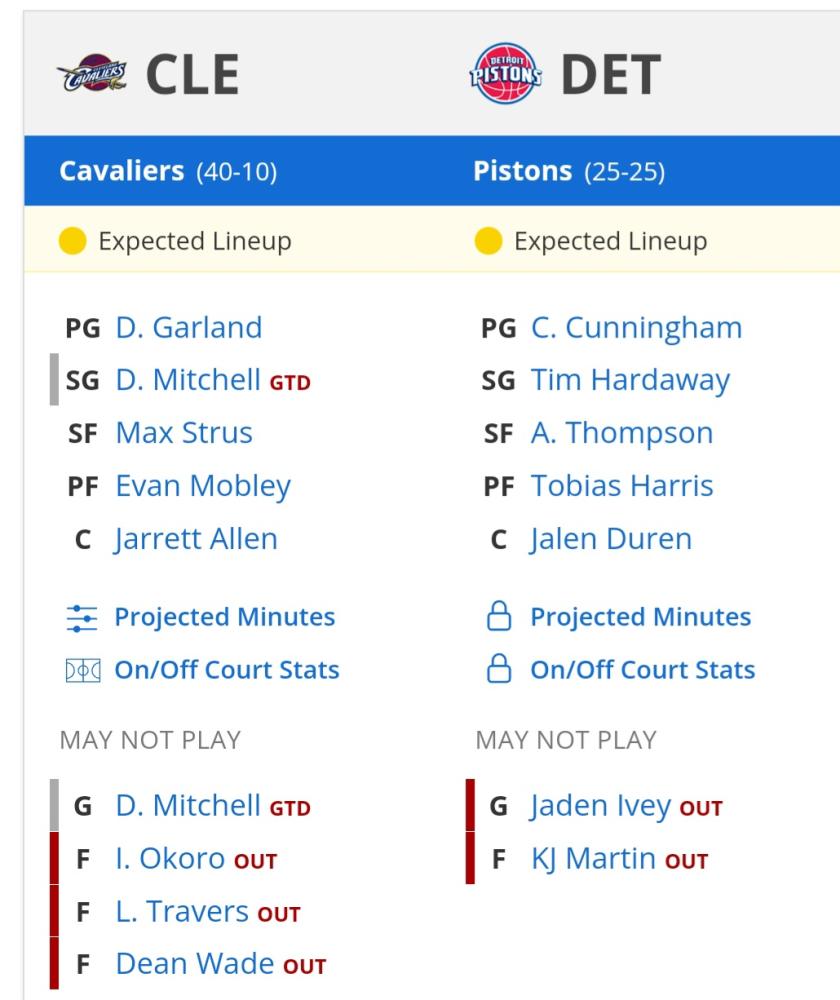Viewport: 840px width, 1000px height.
Task: Click the yellow Expected Lineup dot for Cavaliers
Action: [x=72, y=241]
